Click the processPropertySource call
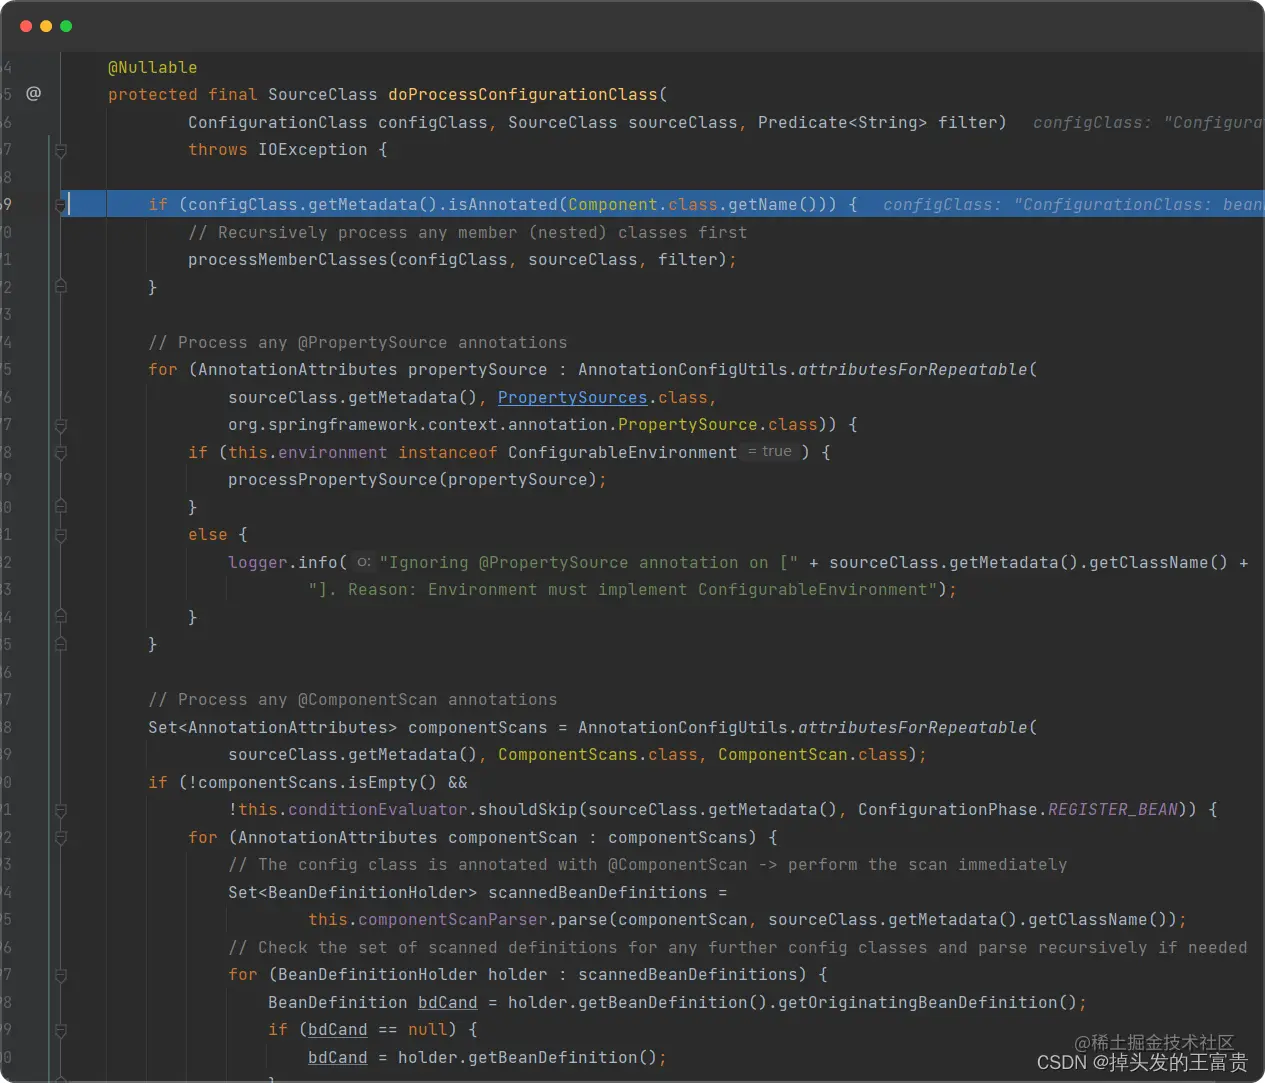 [x=333, y=479]
